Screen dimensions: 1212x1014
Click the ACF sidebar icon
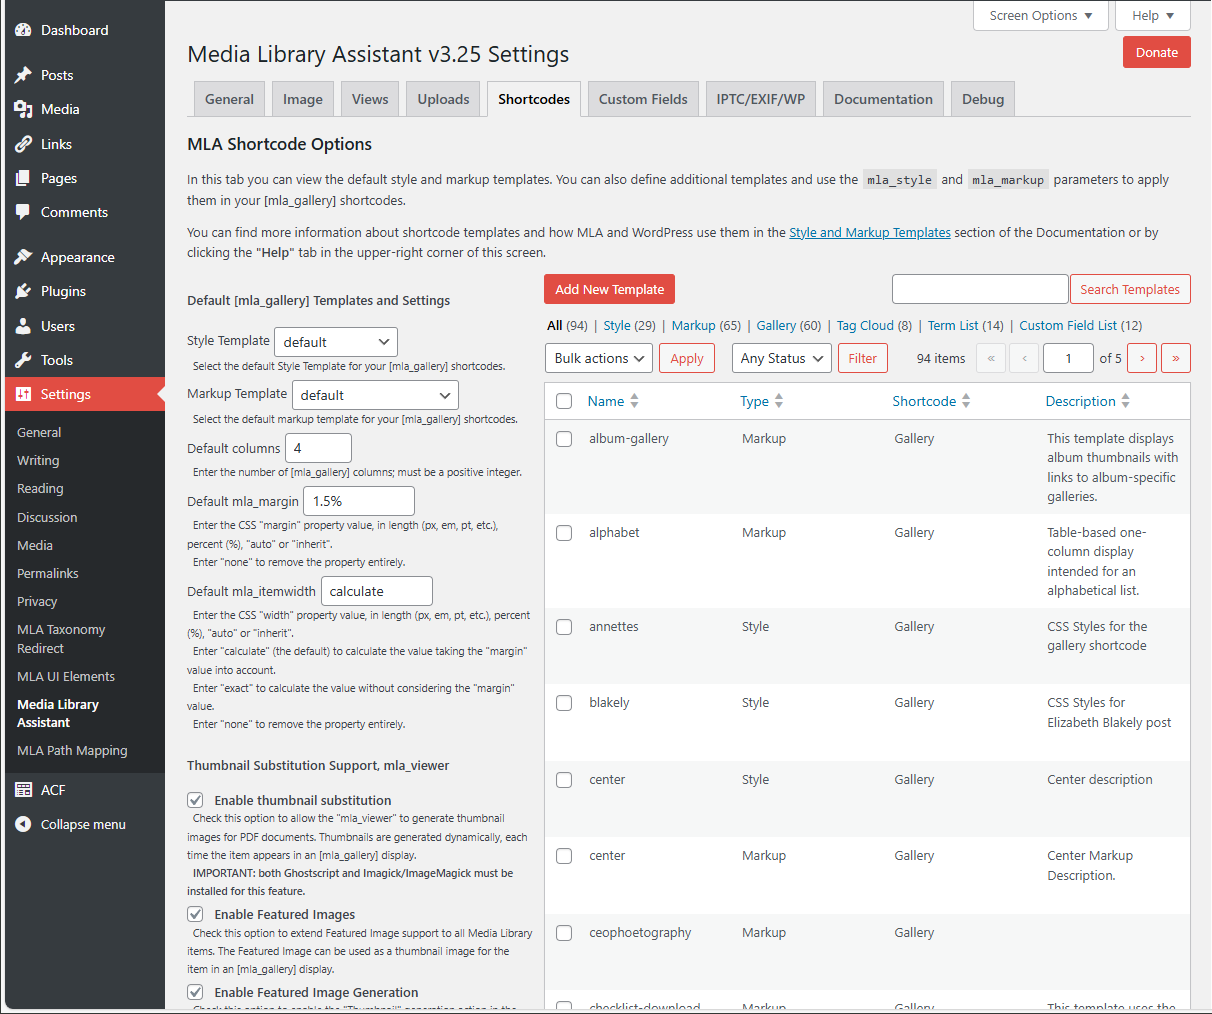(24, 789)
